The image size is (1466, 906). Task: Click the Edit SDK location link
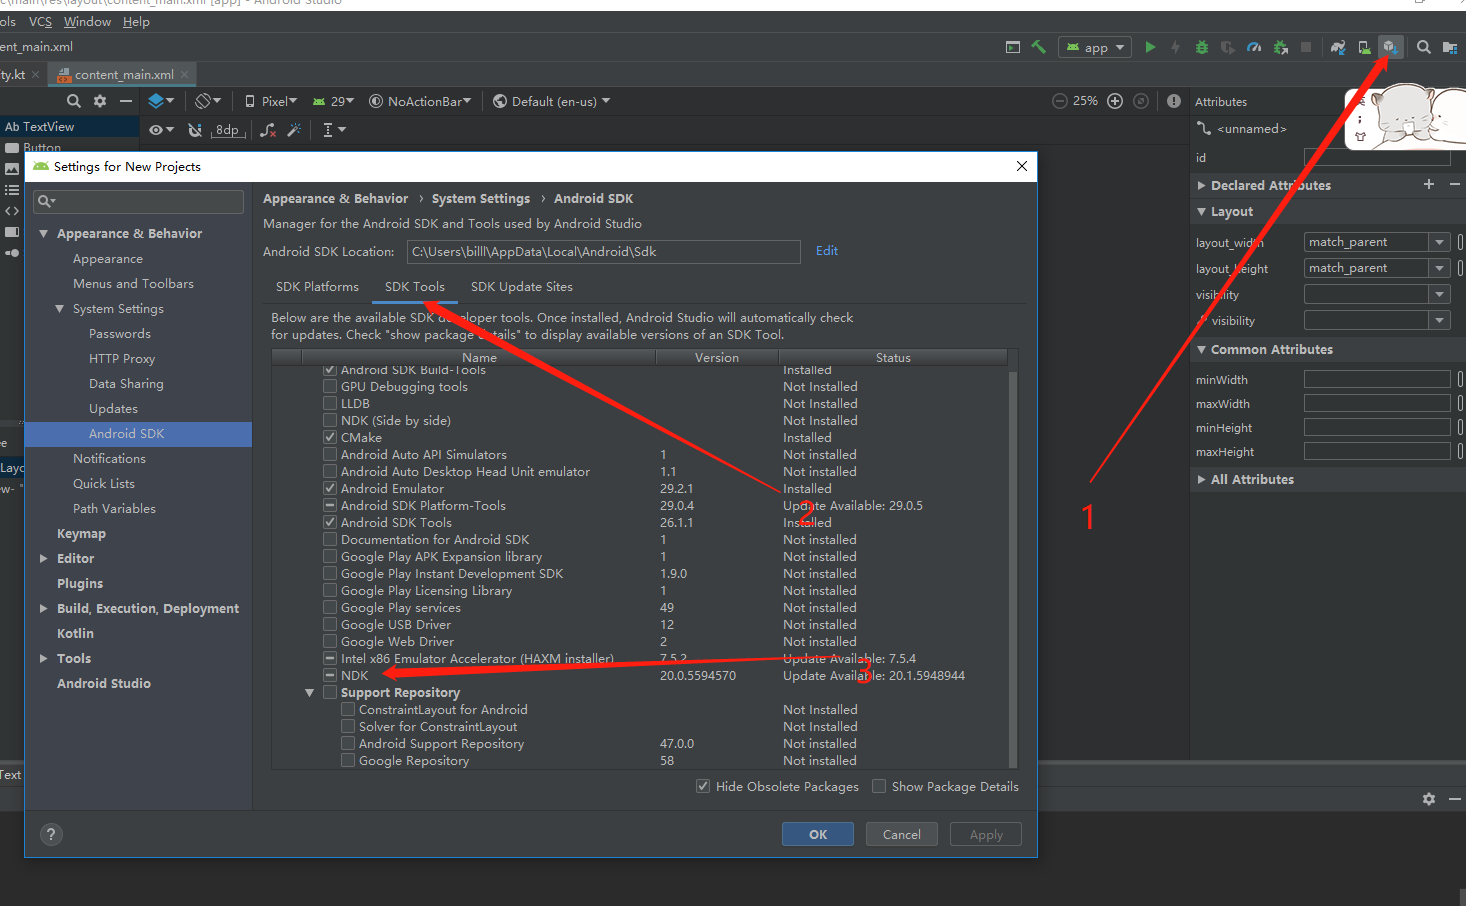[x=827, y=251]
